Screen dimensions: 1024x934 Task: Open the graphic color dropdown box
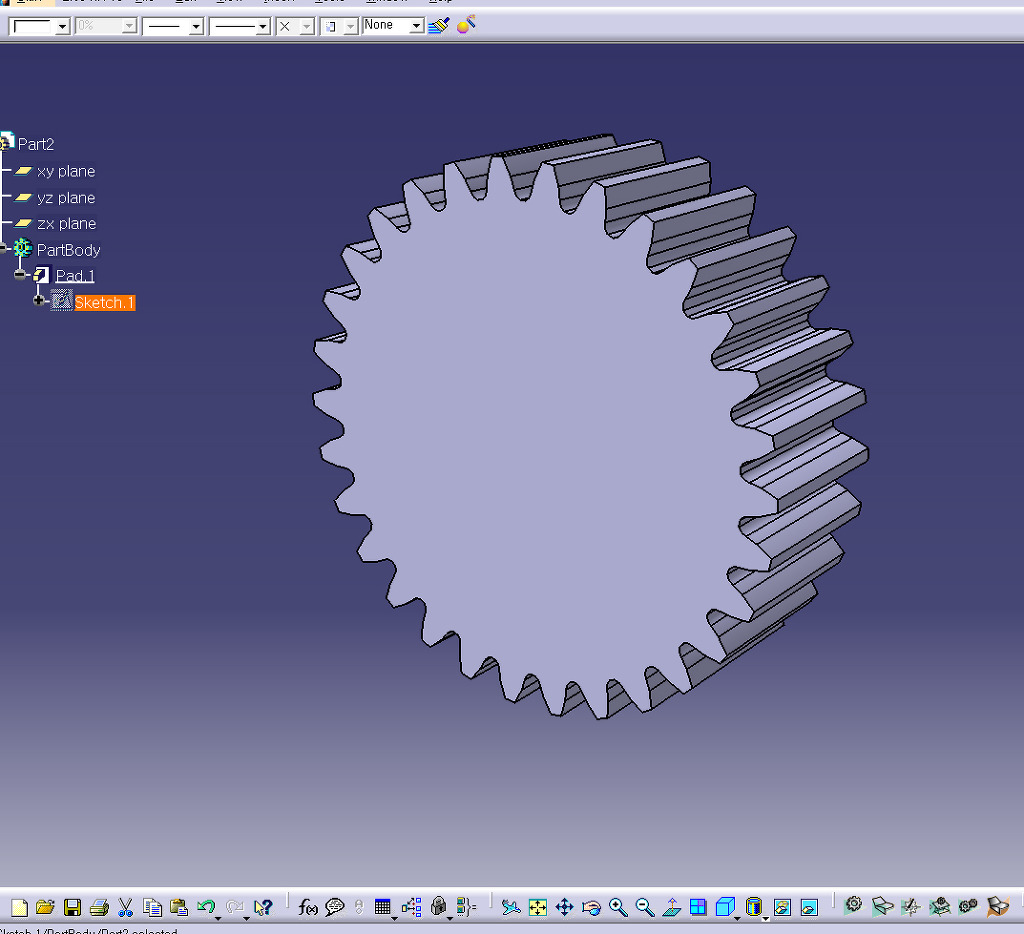[x=62, y=26]
